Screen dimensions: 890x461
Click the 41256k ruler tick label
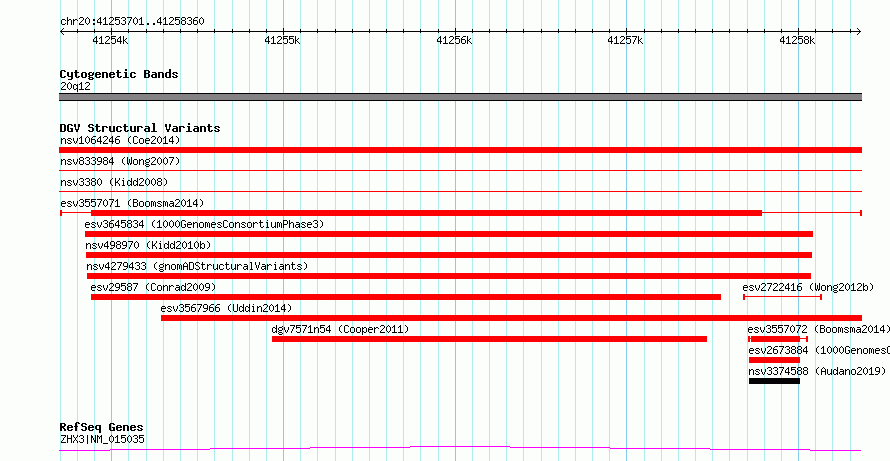pyautogui.click(x=454, y=40)
